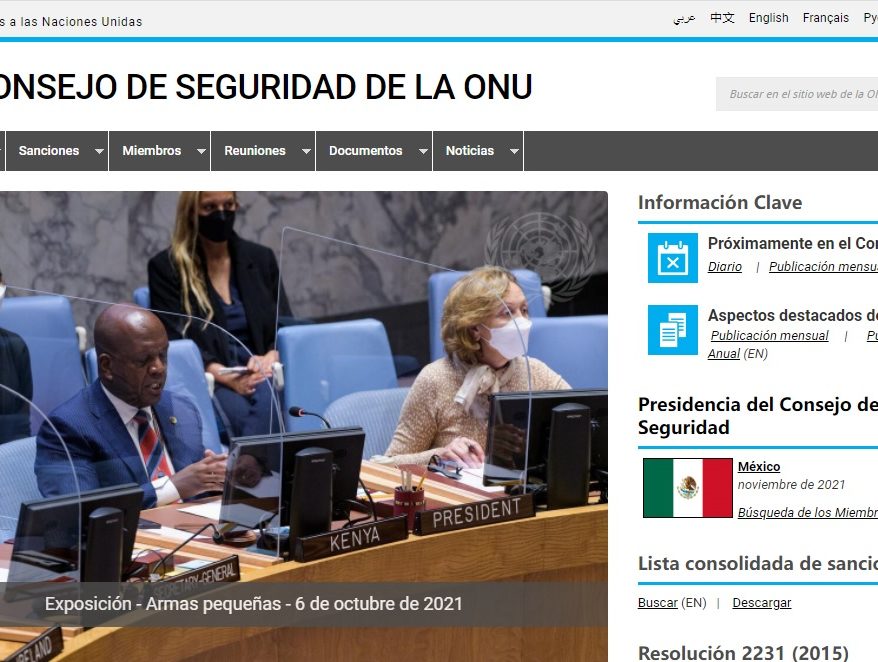Select the 中文 language option
The image size is (878, 662).
[x=721, y=18]
